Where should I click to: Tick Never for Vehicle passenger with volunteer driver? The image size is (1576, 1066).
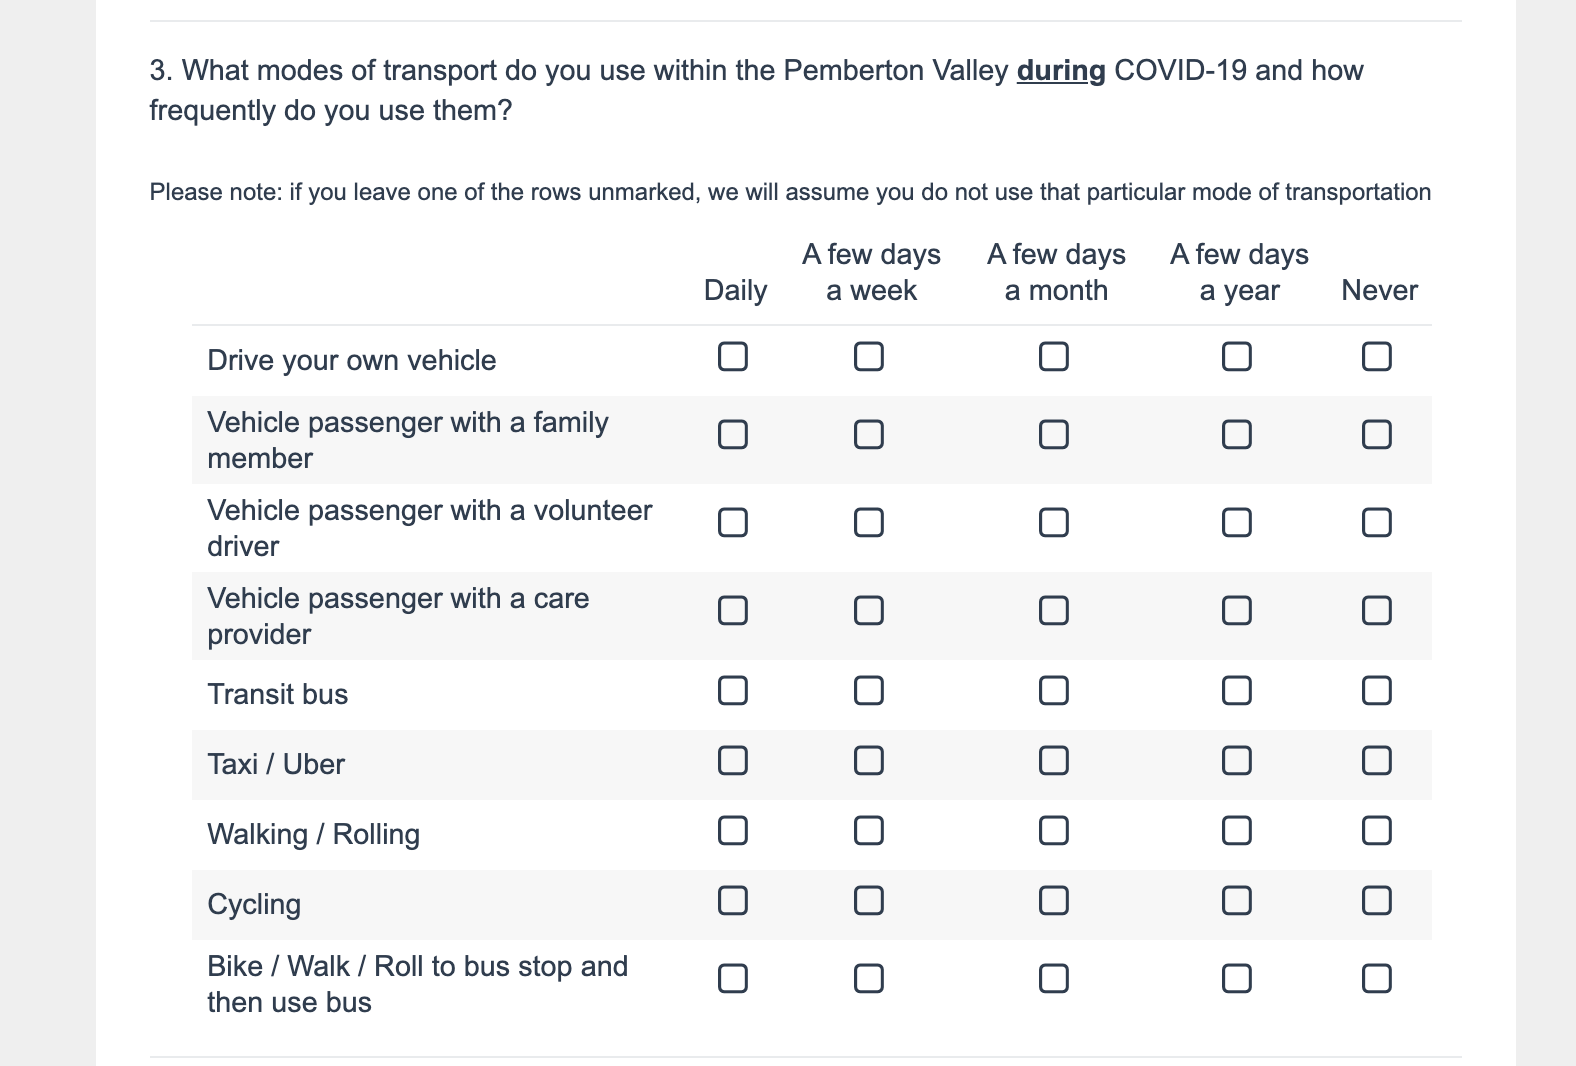click(x=1377, y=523)
